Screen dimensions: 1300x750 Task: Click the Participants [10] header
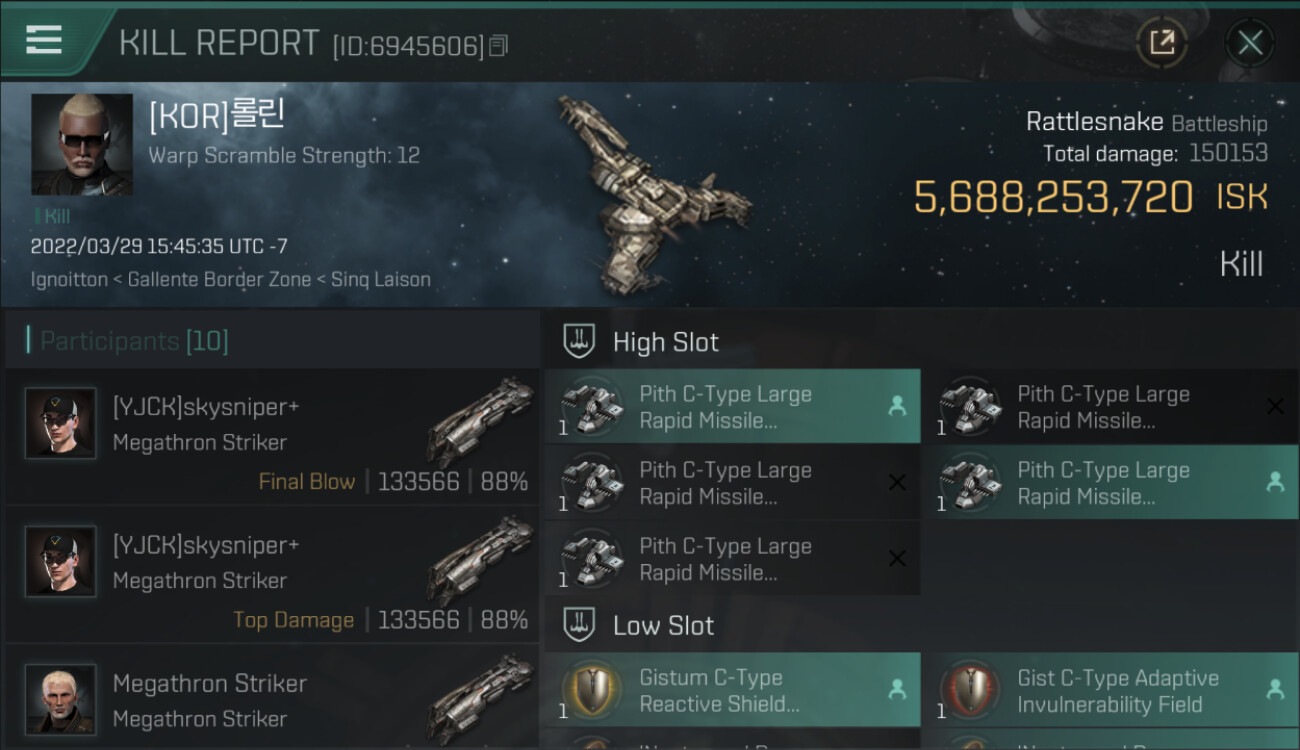[x=134, y=342]
